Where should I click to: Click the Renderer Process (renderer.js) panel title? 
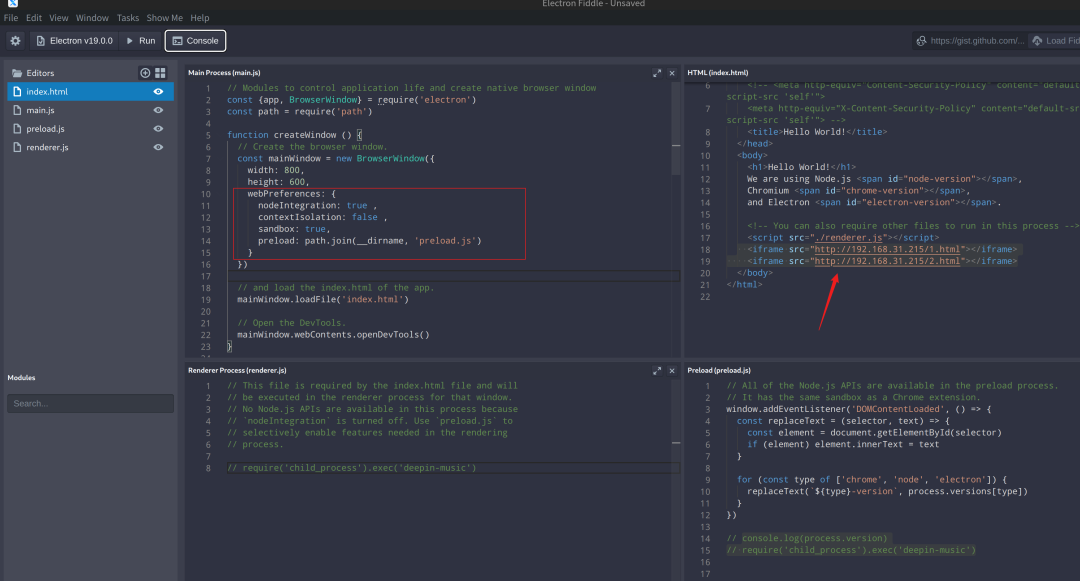pyautogui.click(x=237, y=370)
